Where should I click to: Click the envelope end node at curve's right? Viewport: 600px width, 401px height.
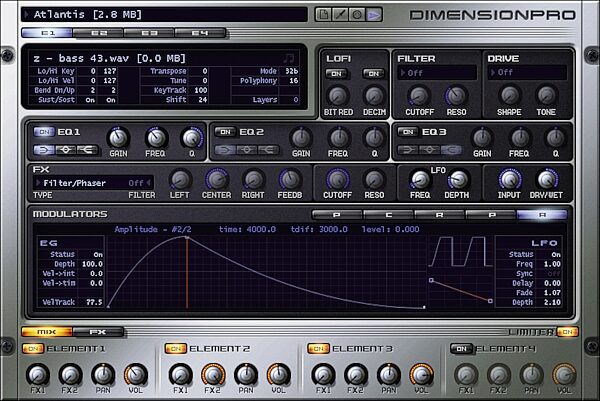424,307
